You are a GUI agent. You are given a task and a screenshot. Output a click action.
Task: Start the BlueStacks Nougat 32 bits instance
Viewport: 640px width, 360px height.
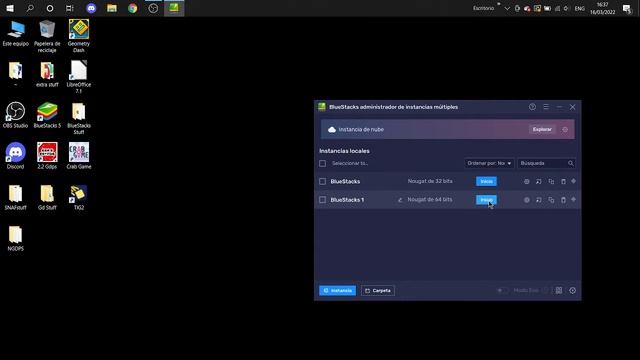(x=486, y=181)
